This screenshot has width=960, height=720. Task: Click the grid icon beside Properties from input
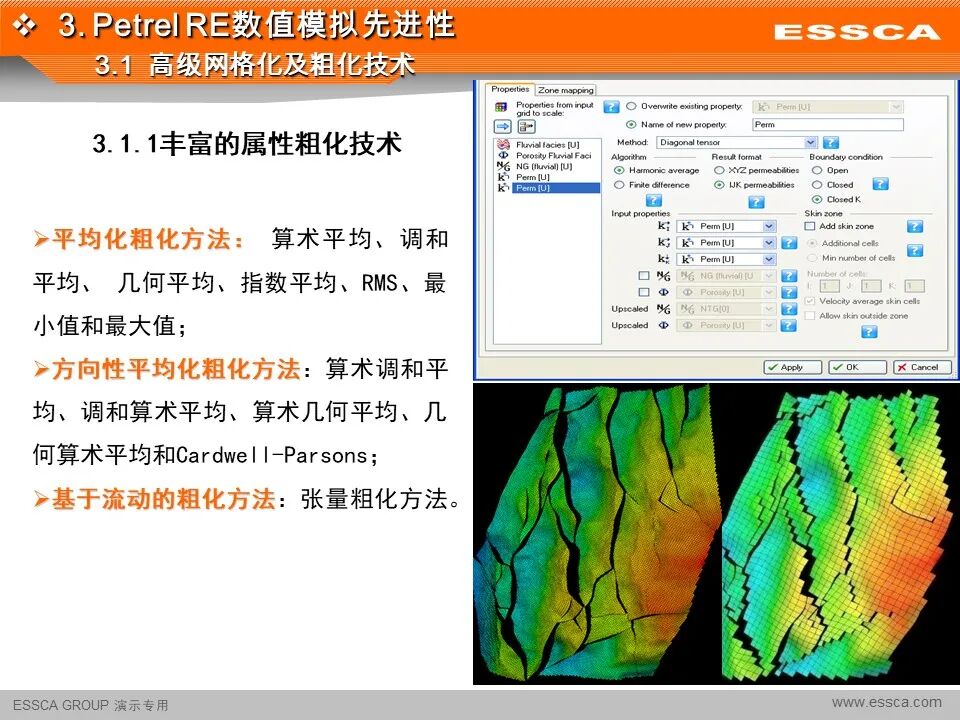click(501, 107)
